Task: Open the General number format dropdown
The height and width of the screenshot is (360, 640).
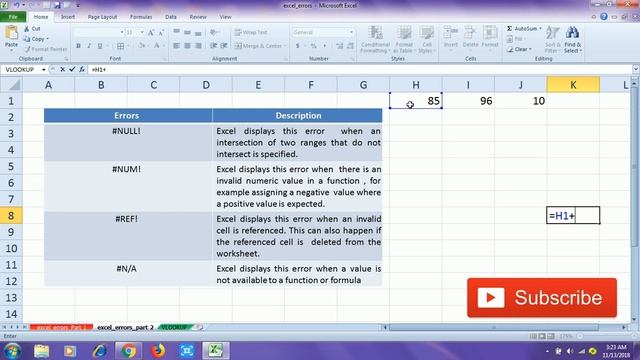Action: [x=351, y=32]
